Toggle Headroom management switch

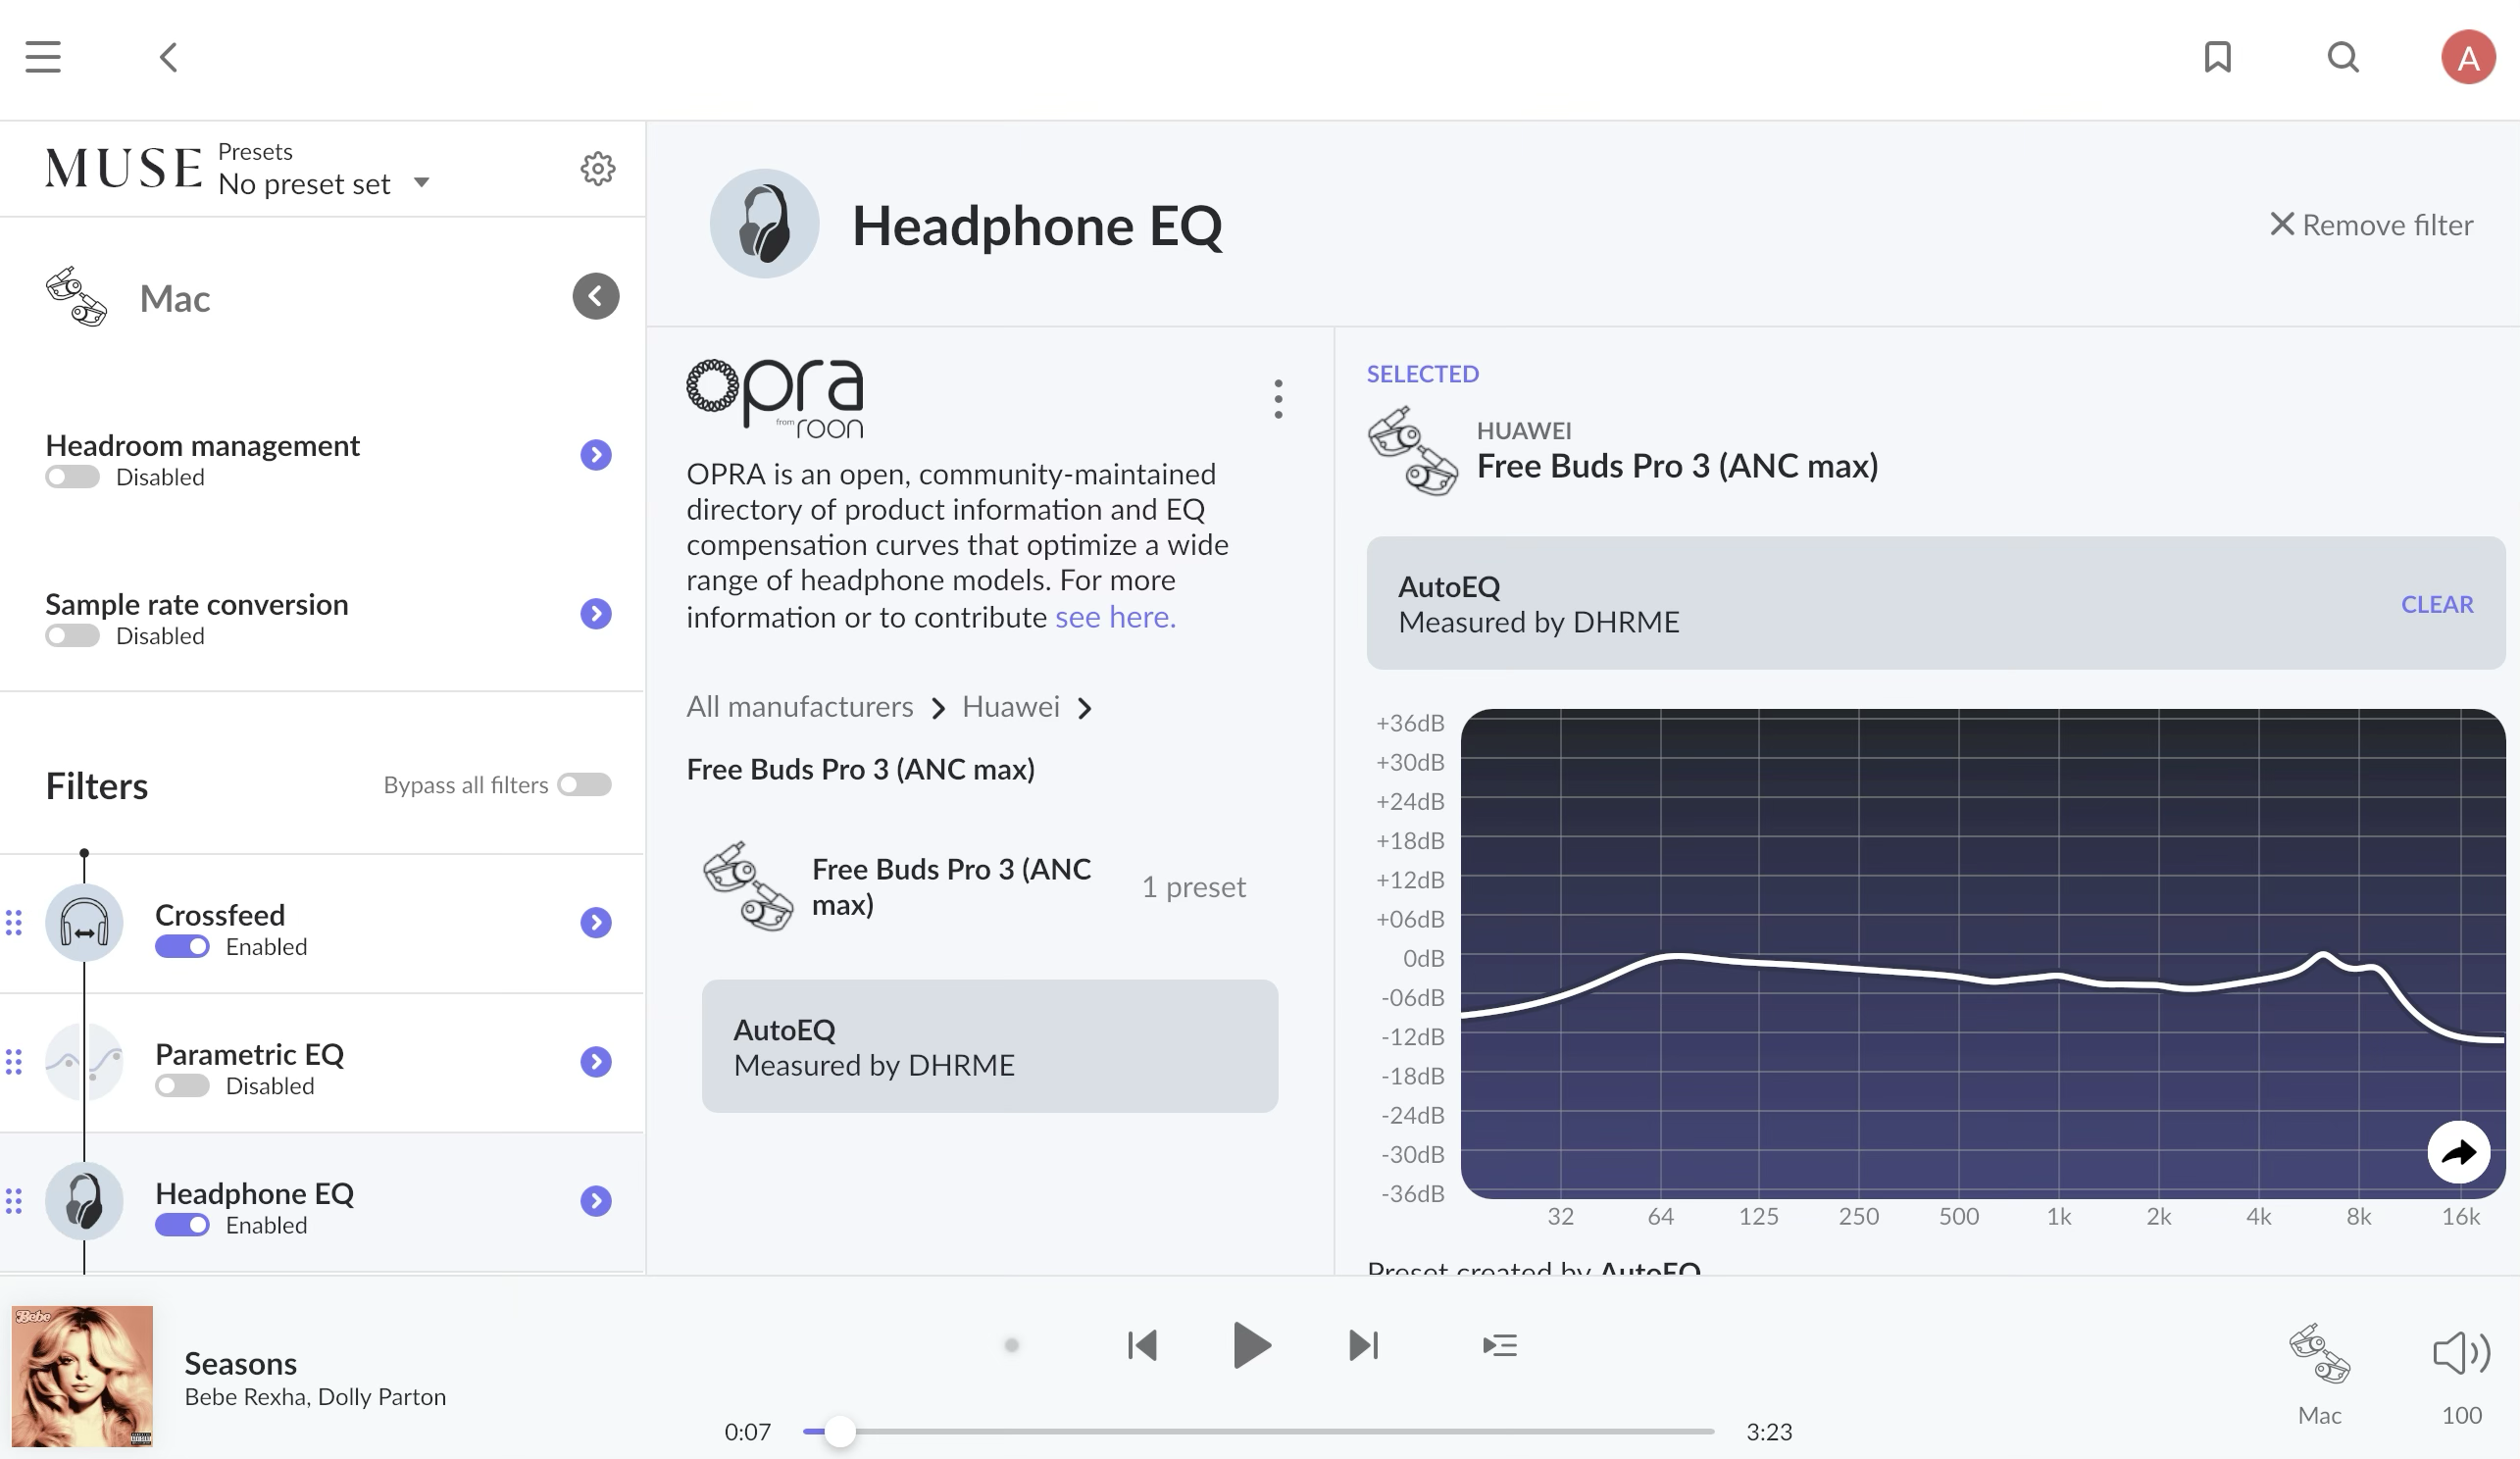click(x=72, y=477)
